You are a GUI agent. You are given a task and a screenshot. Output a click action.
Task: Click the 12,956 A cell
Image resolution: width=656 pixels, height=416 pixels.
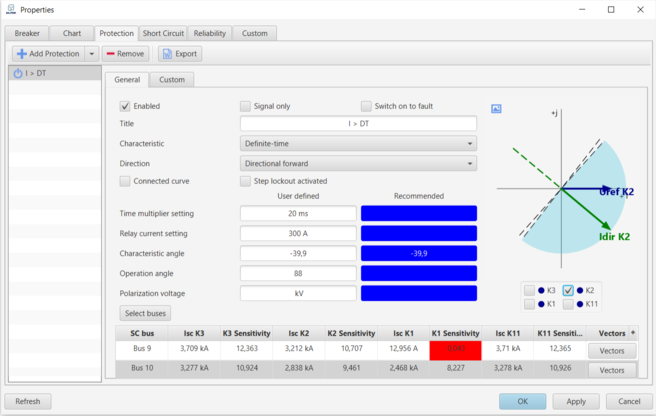403,349
